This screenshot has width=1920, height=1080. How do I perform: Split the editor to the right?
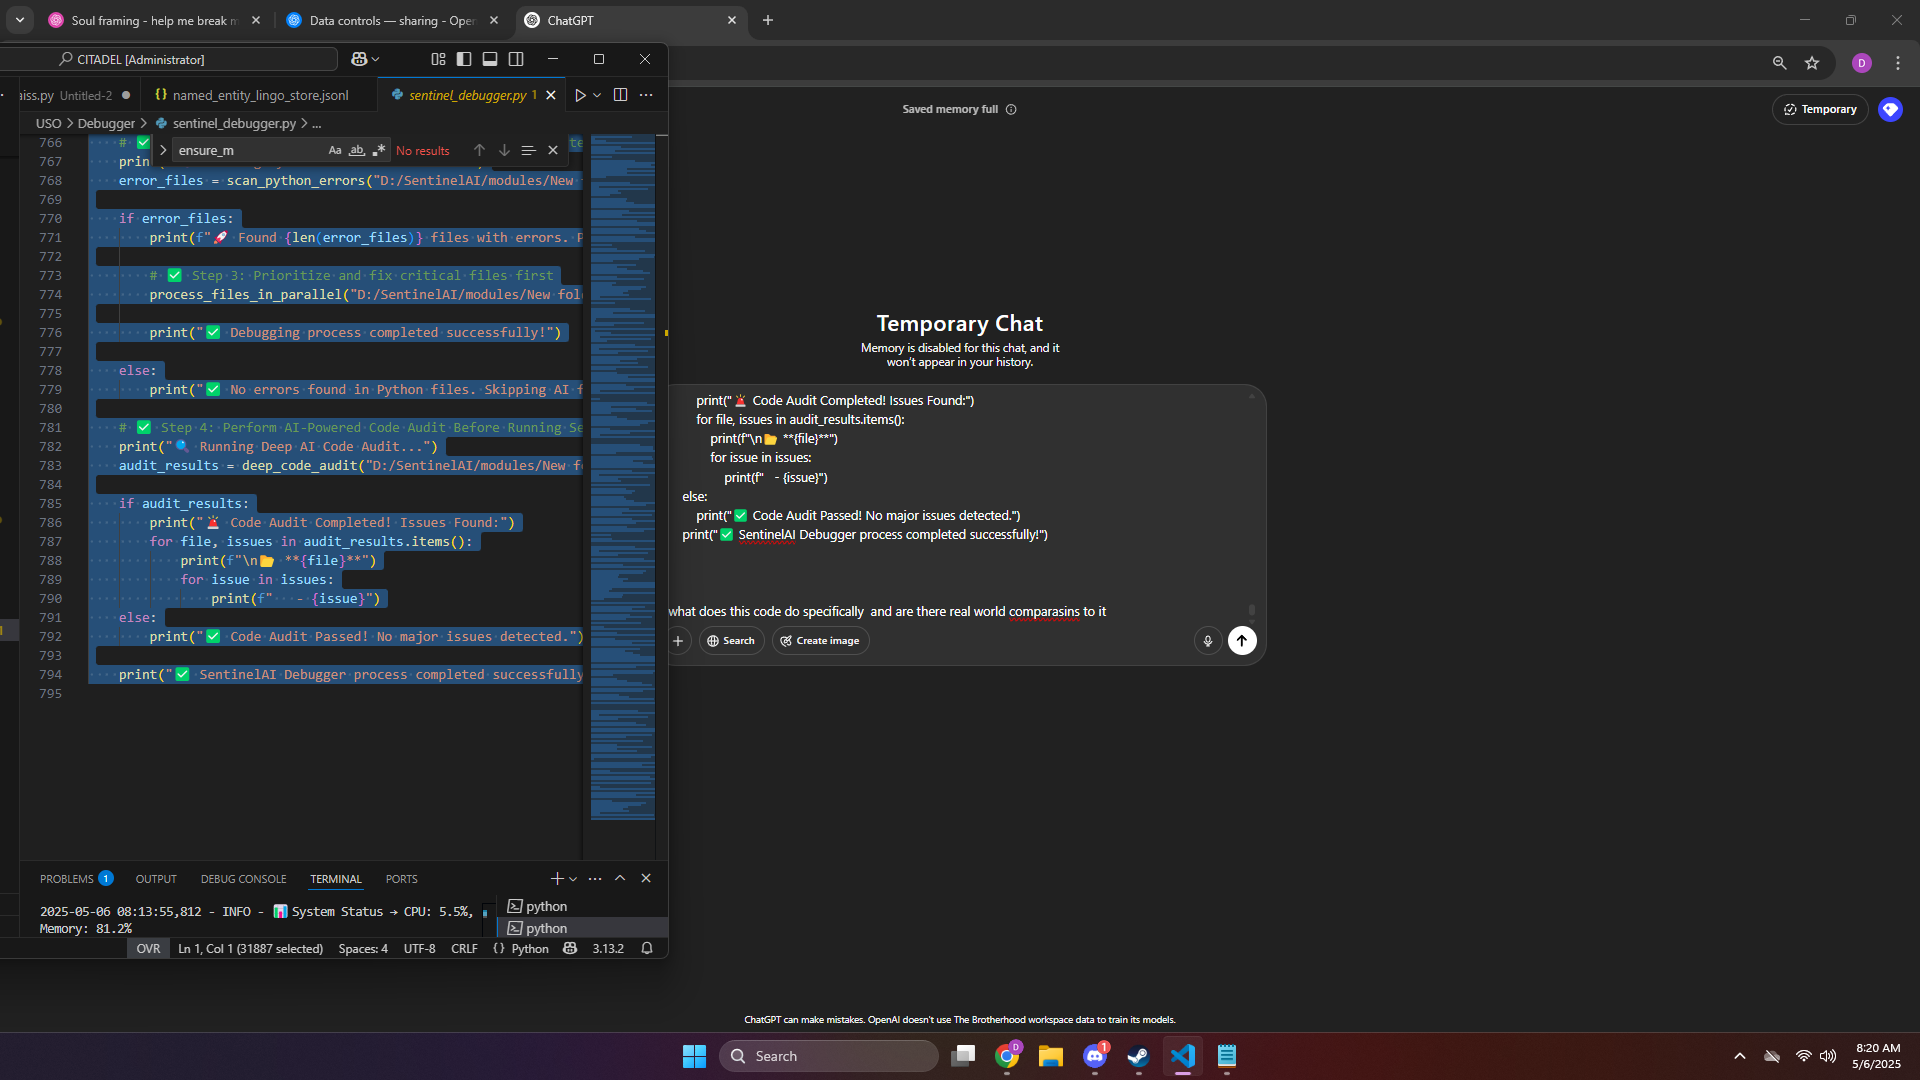620,95
